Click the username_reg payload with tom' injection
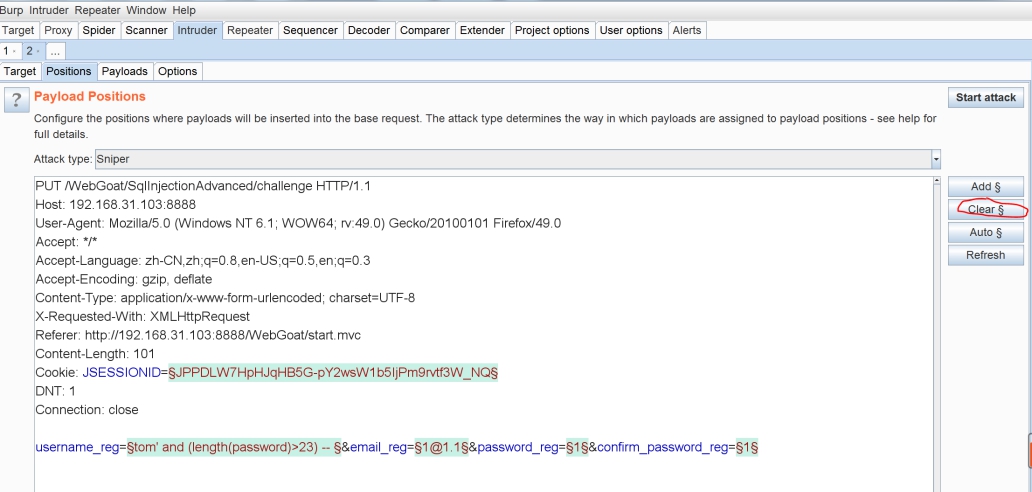This screenshot has height=492, width=1032. [234, 447]
